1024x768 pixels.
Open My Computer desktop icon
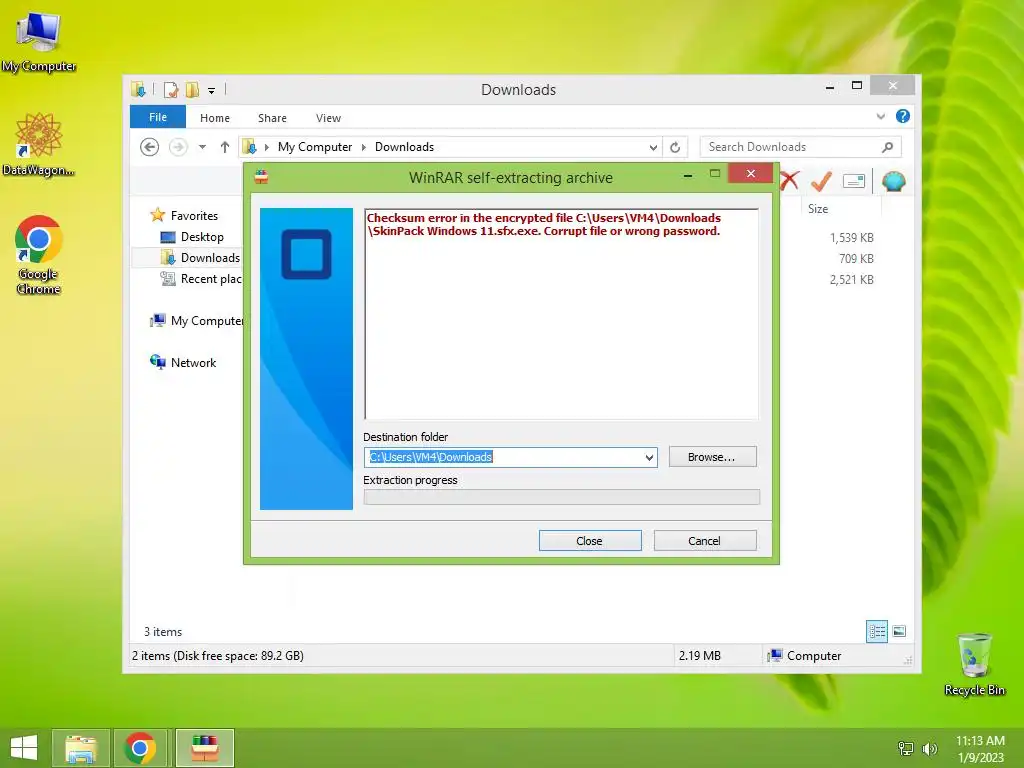click(x=39, y=42)
